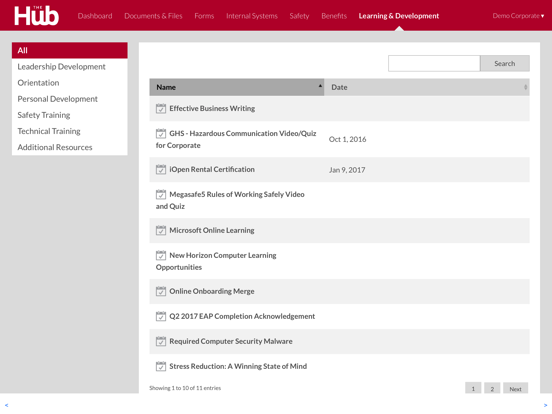Click calendar icon beside iOpen Rental Certification
The width and height of the screenshot is (552, 414).
pyautogui.click(x=161, y=169)
